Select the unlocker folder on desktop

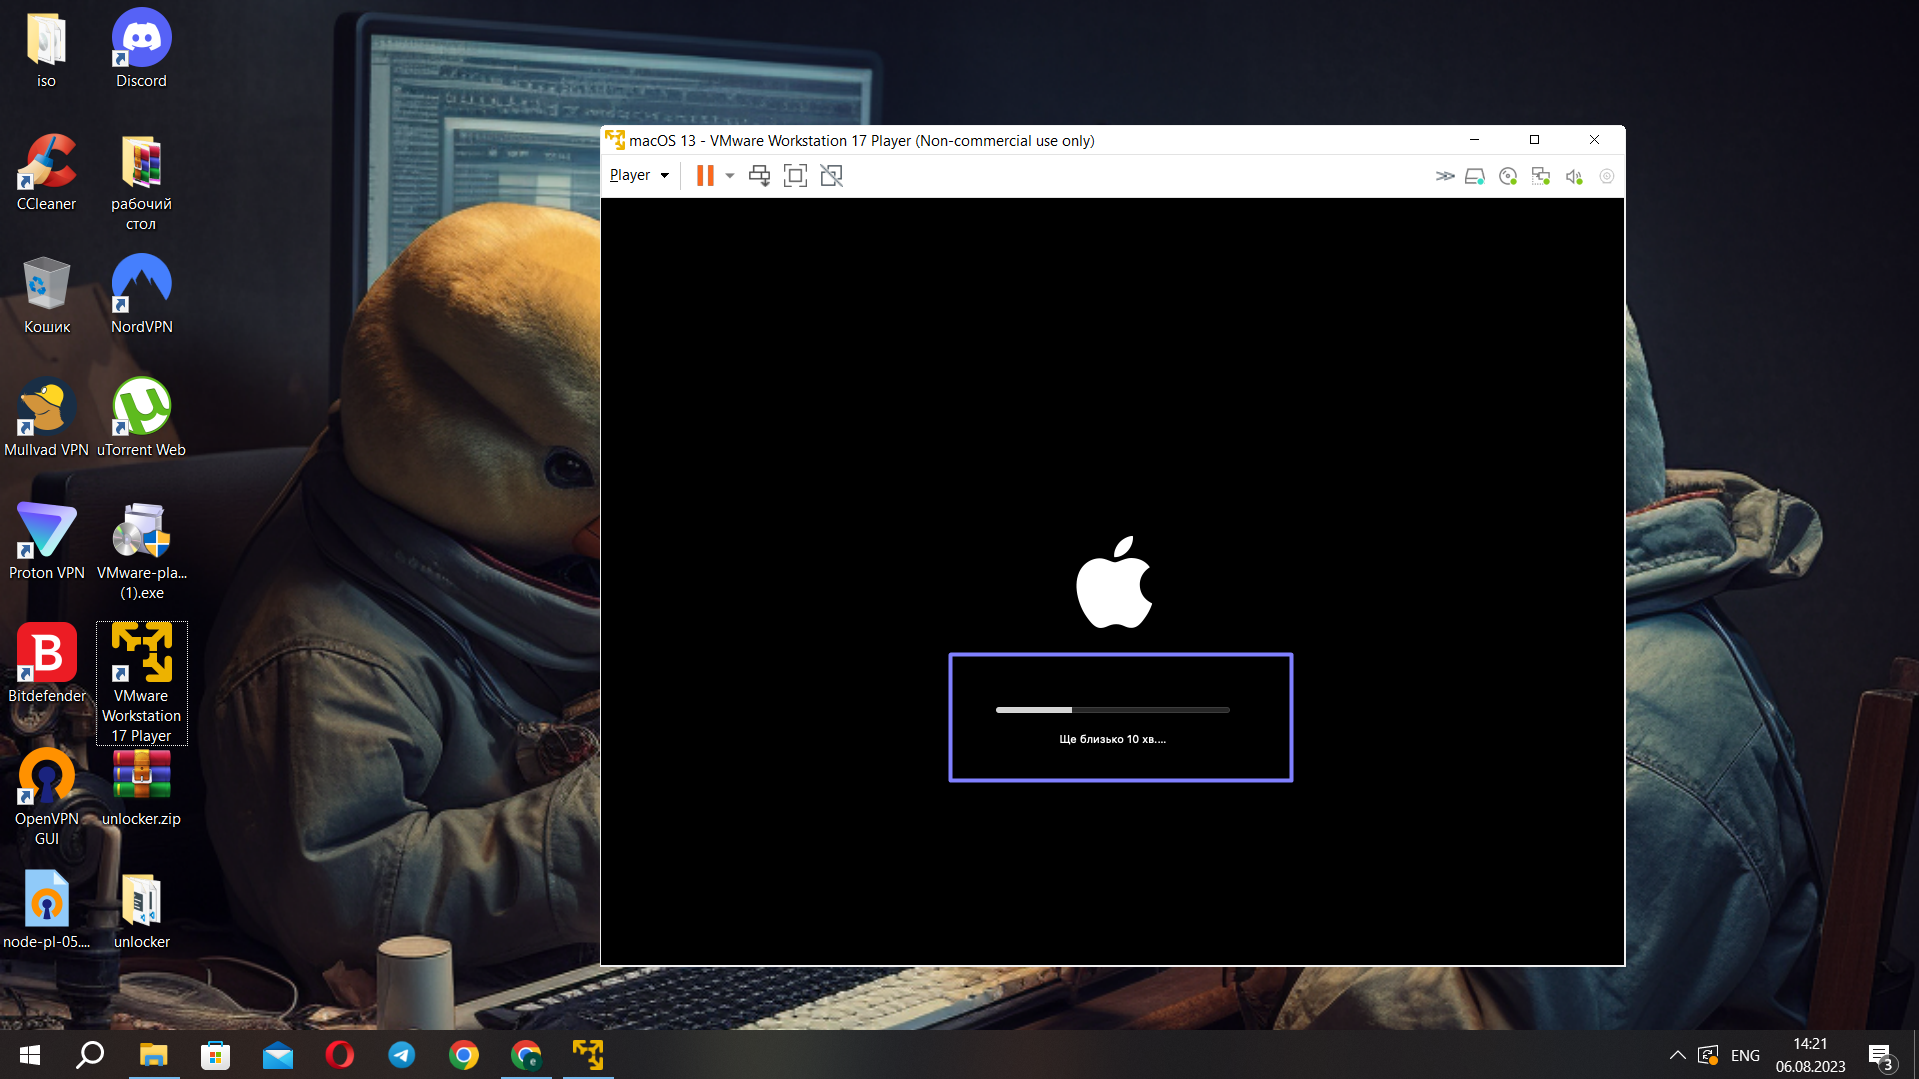tap(141, 911)
